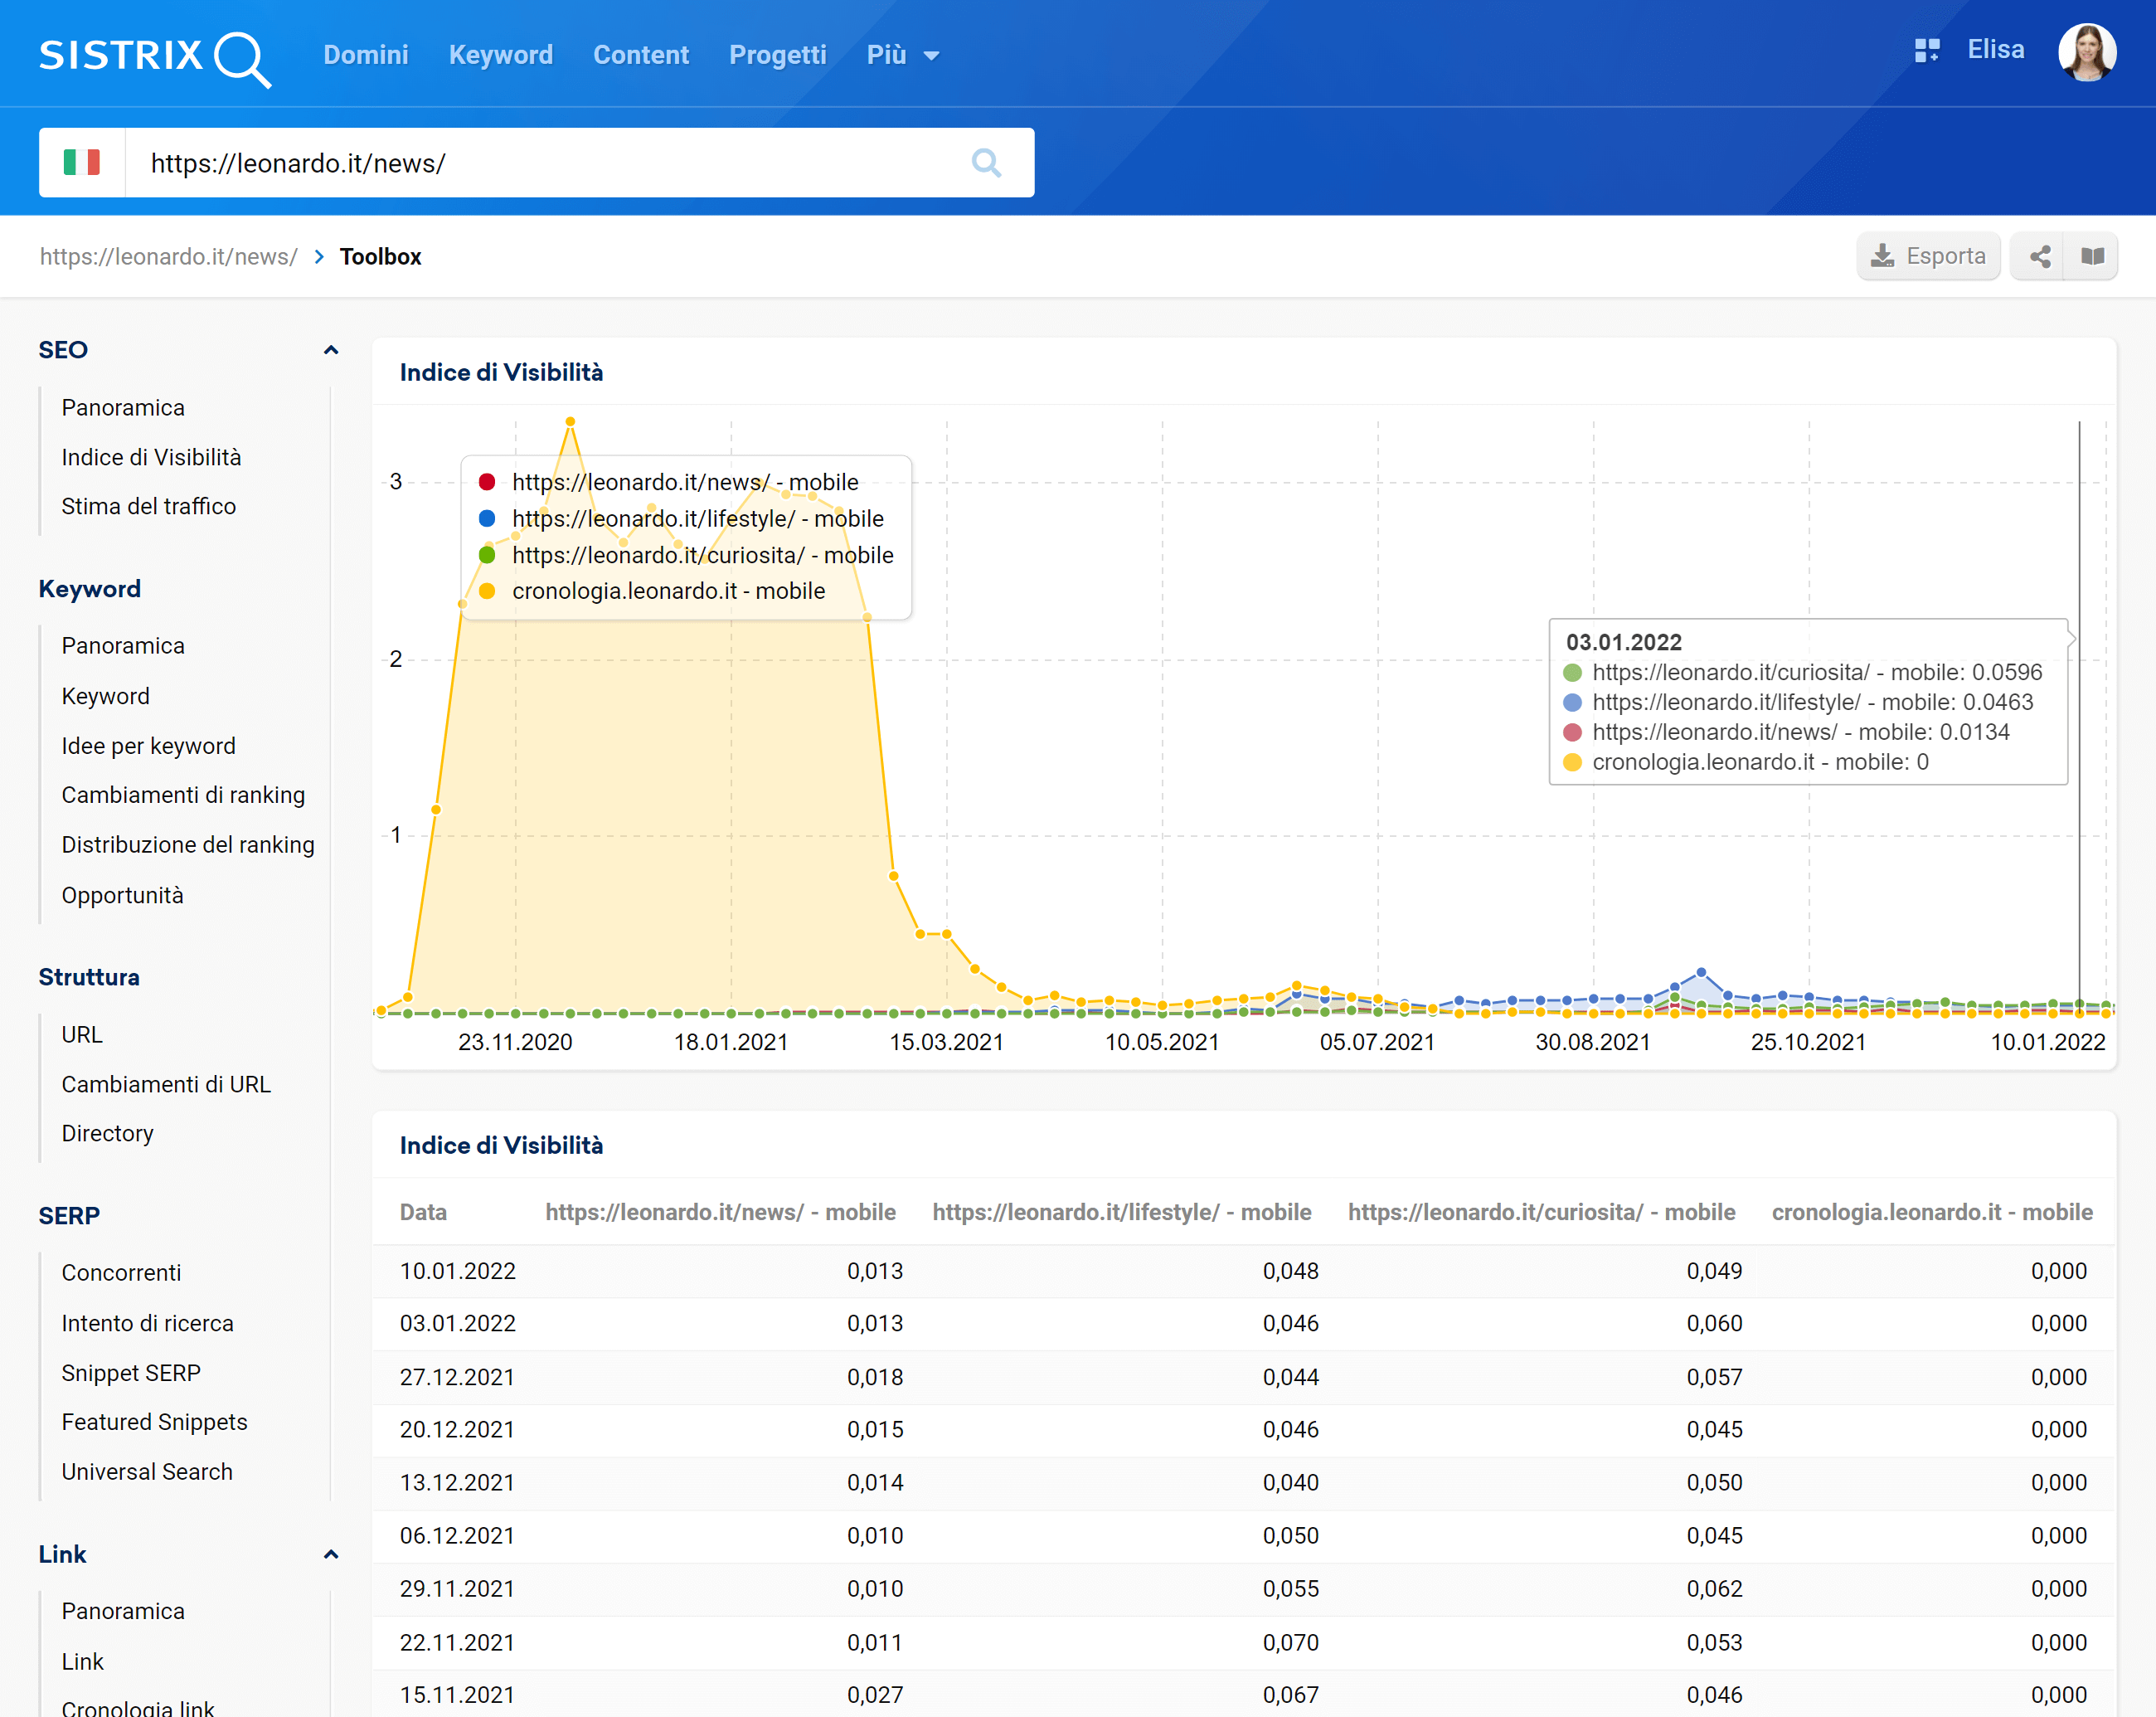This screenshot has height=1717, width=2156.
Task: Collapse the SEO sidebar section
Action: (x=331, y=350)
